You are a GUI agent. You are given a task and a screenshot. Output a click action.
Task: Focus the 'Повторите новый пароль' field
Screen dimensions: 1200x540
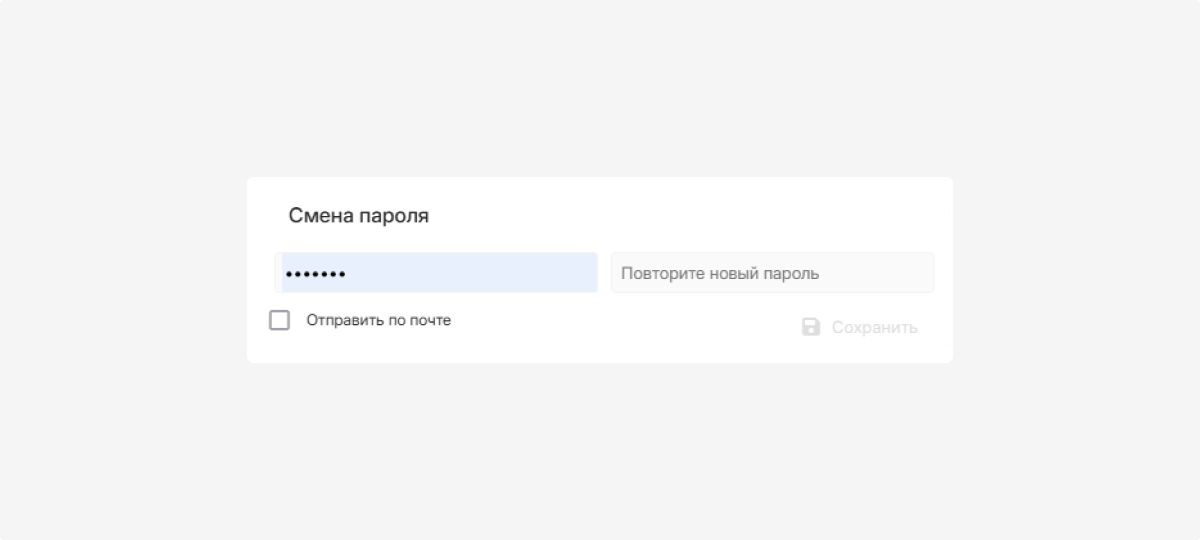coord(772,273)
